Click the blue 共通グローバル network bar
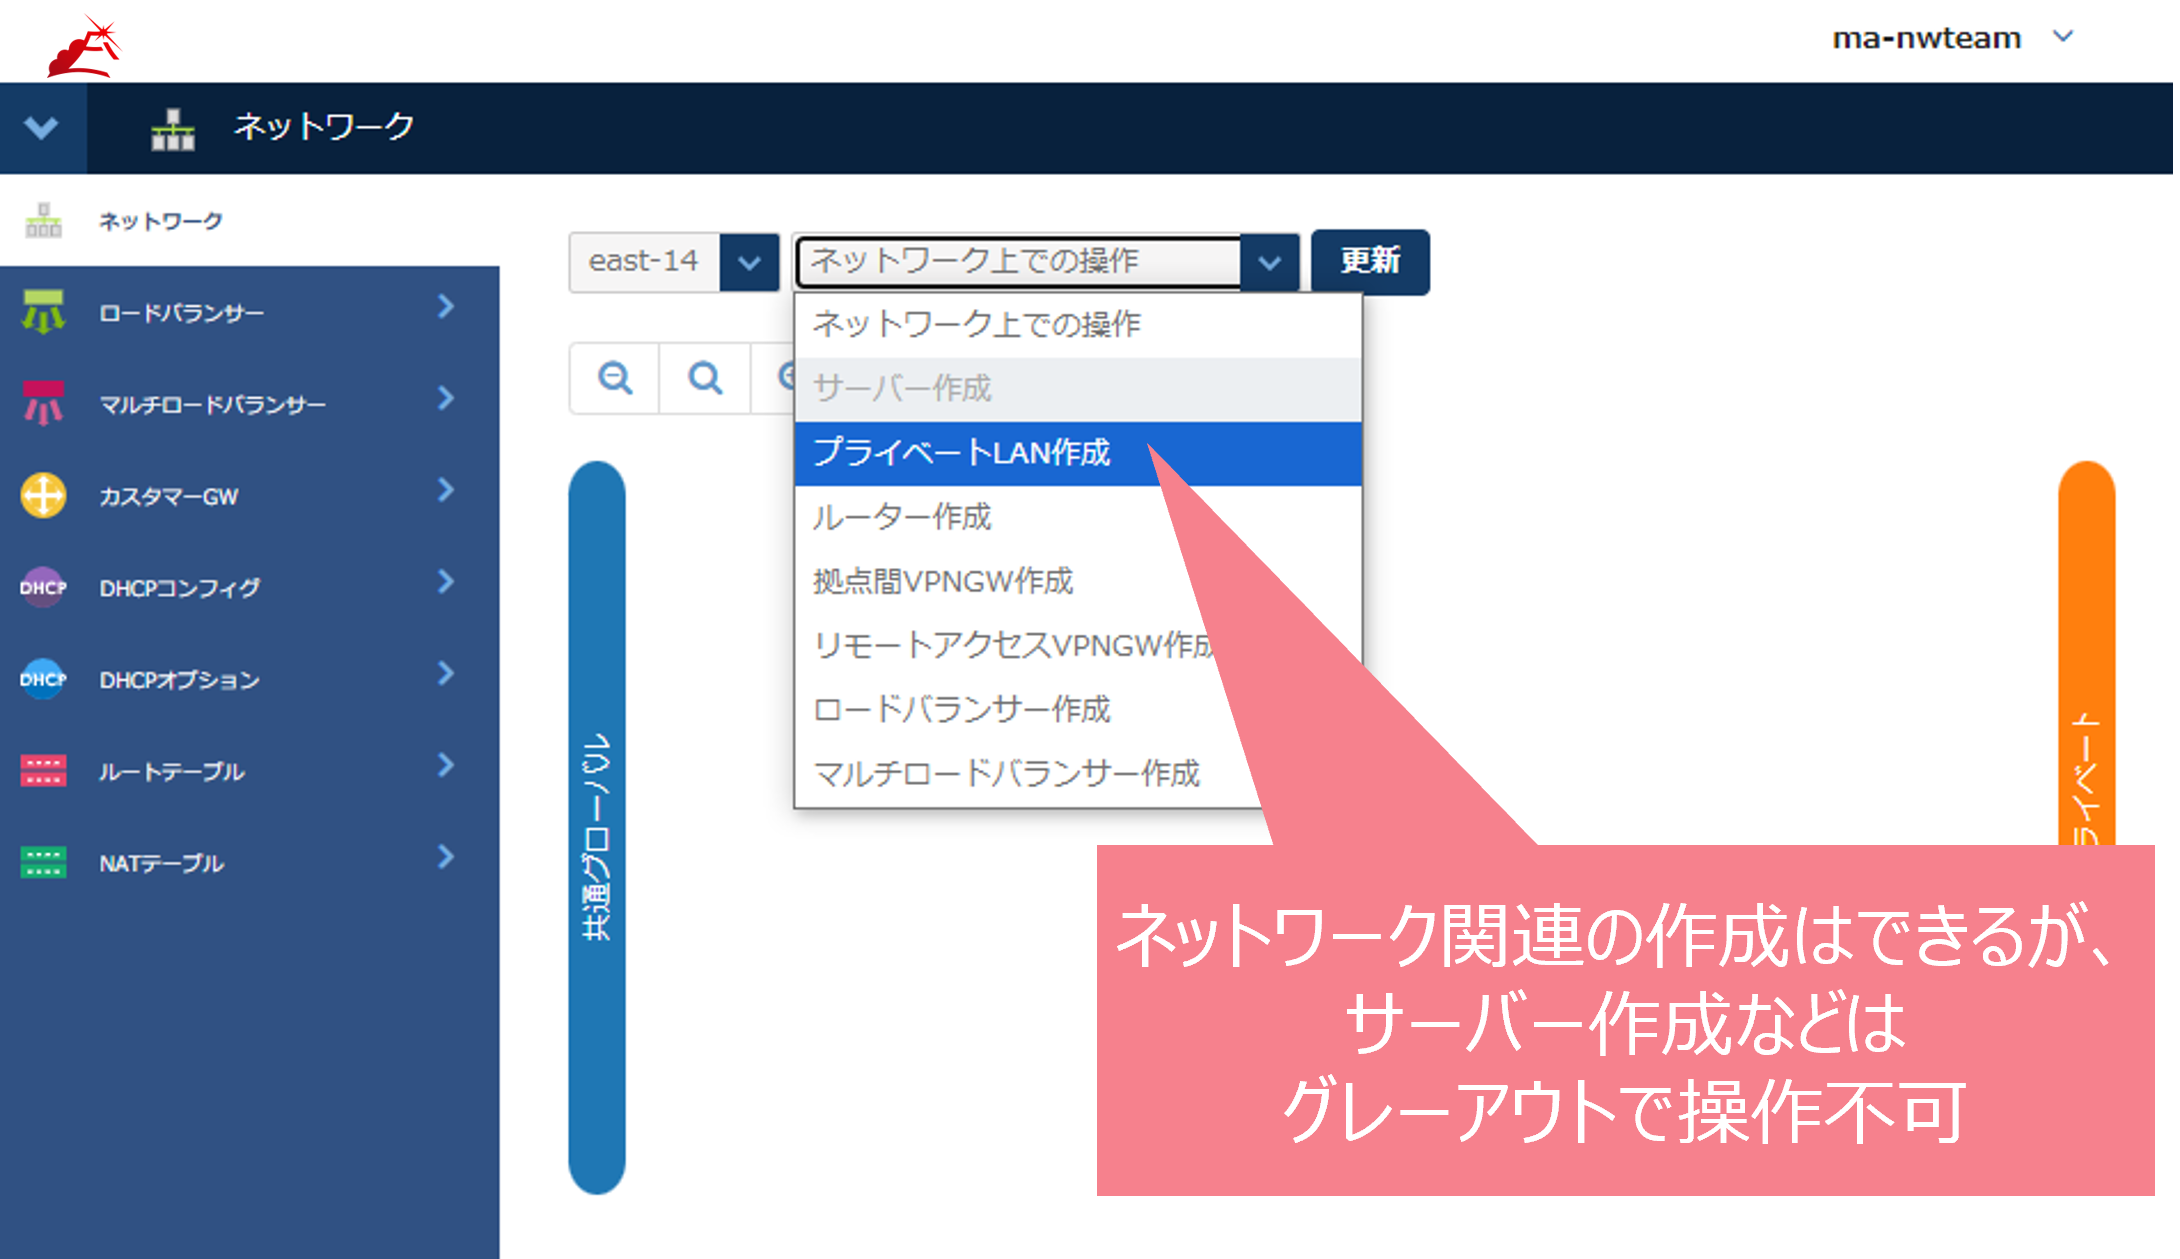2180x1259 pixels. tap(597, 826)
